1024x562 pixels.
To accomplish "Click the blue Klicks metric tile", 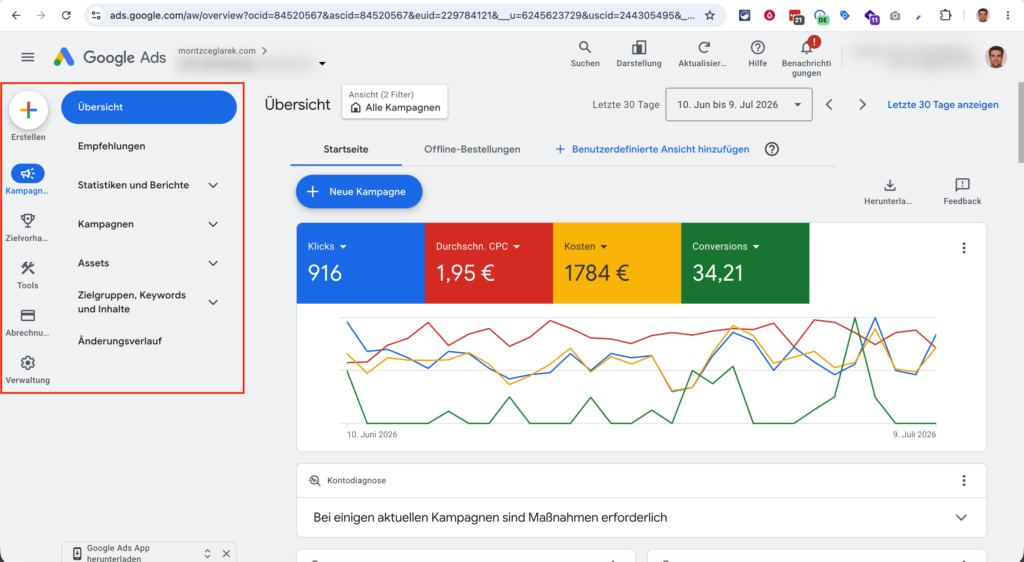I will point(360,263).
